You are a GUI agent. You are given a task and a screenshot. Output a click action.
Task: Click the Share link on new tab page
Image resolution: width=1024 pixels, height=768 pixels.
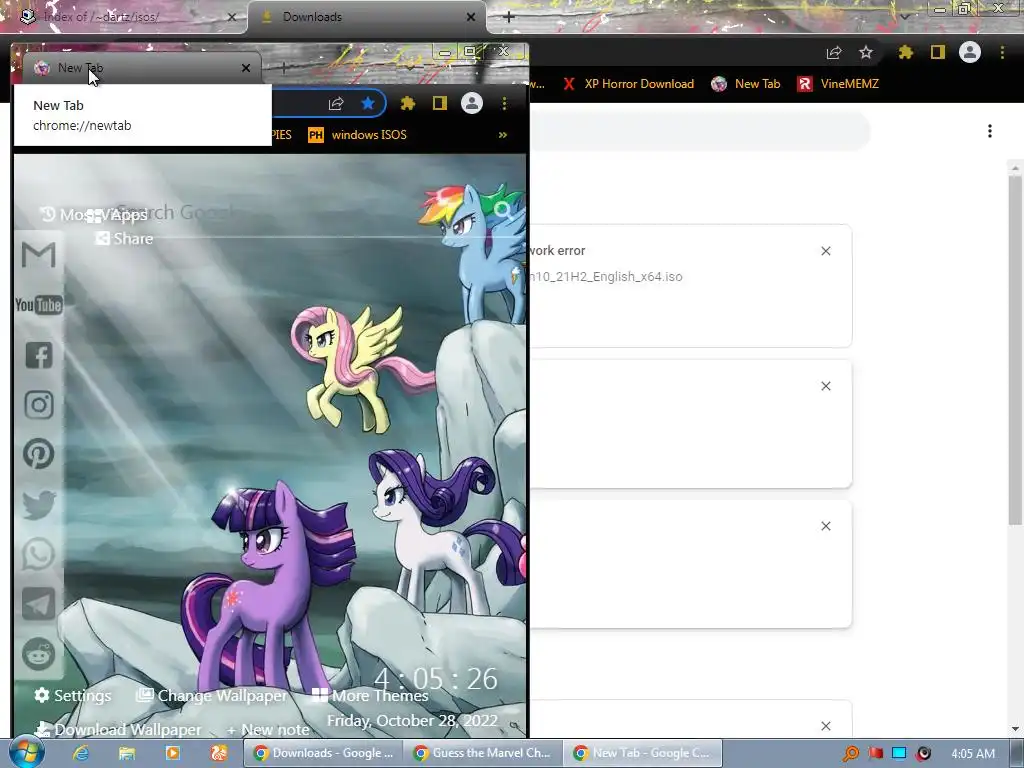[x=124, y=238]
